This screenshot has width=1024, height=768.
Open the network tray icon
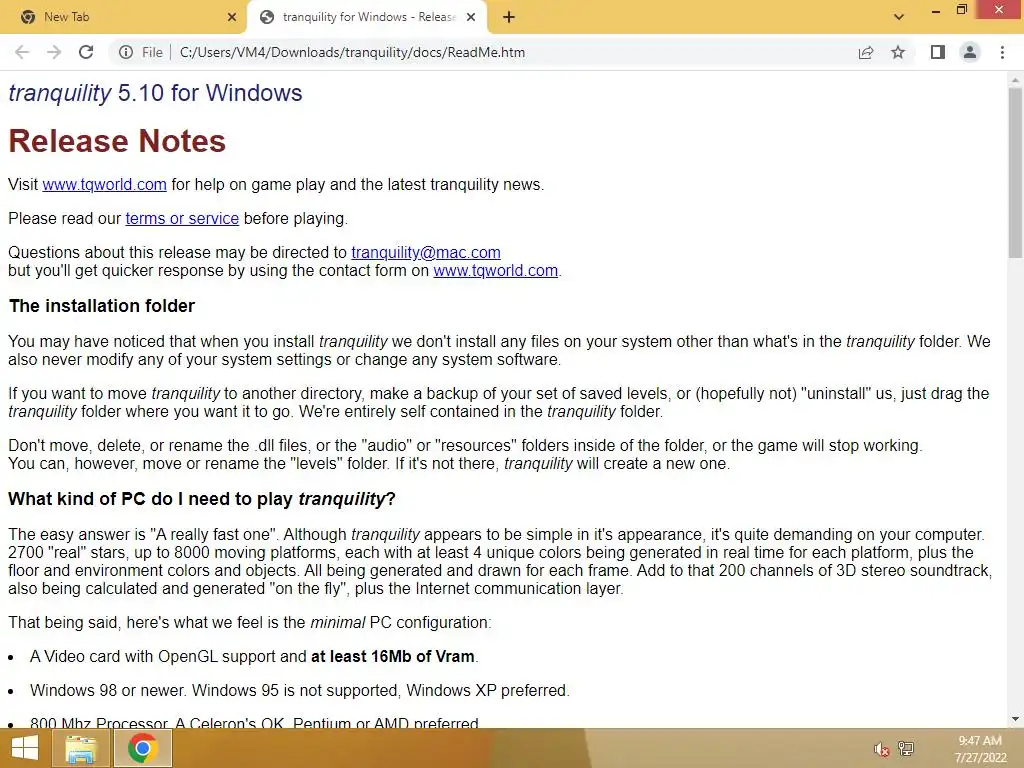point(906,748)
